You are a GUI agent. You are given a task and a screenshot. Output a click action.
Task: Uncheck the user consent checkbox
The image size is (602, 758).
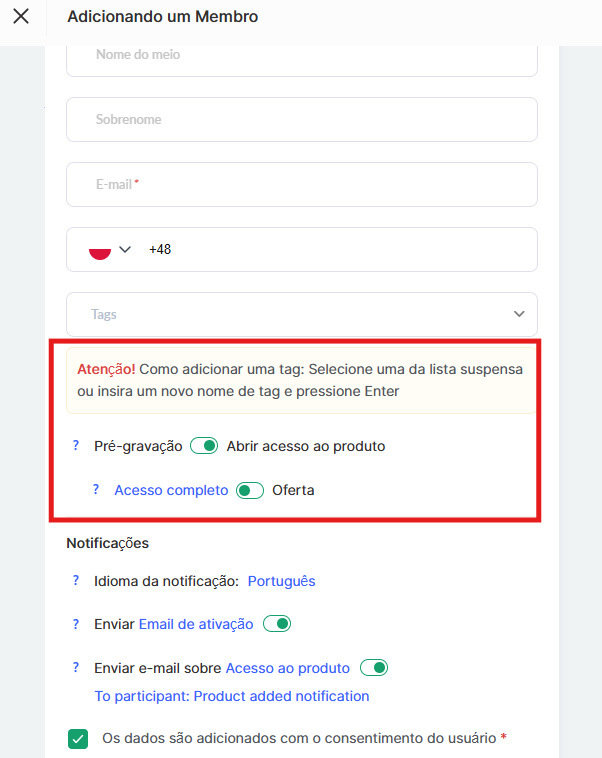click(78, 739)
